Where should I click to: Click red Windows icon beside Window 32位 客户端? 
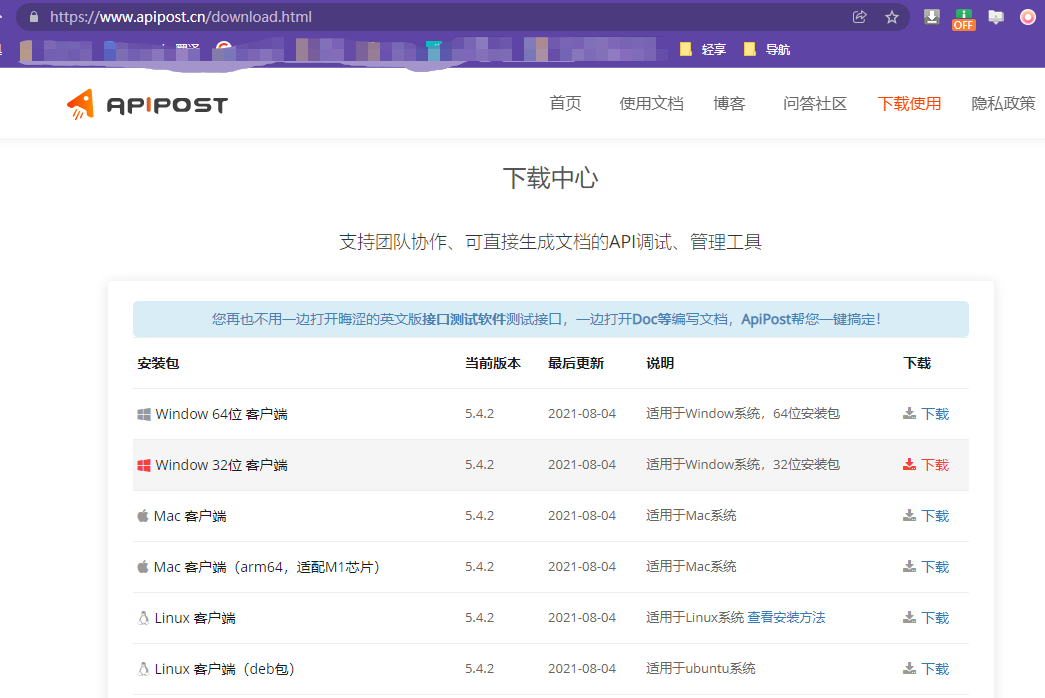point(143,465)
